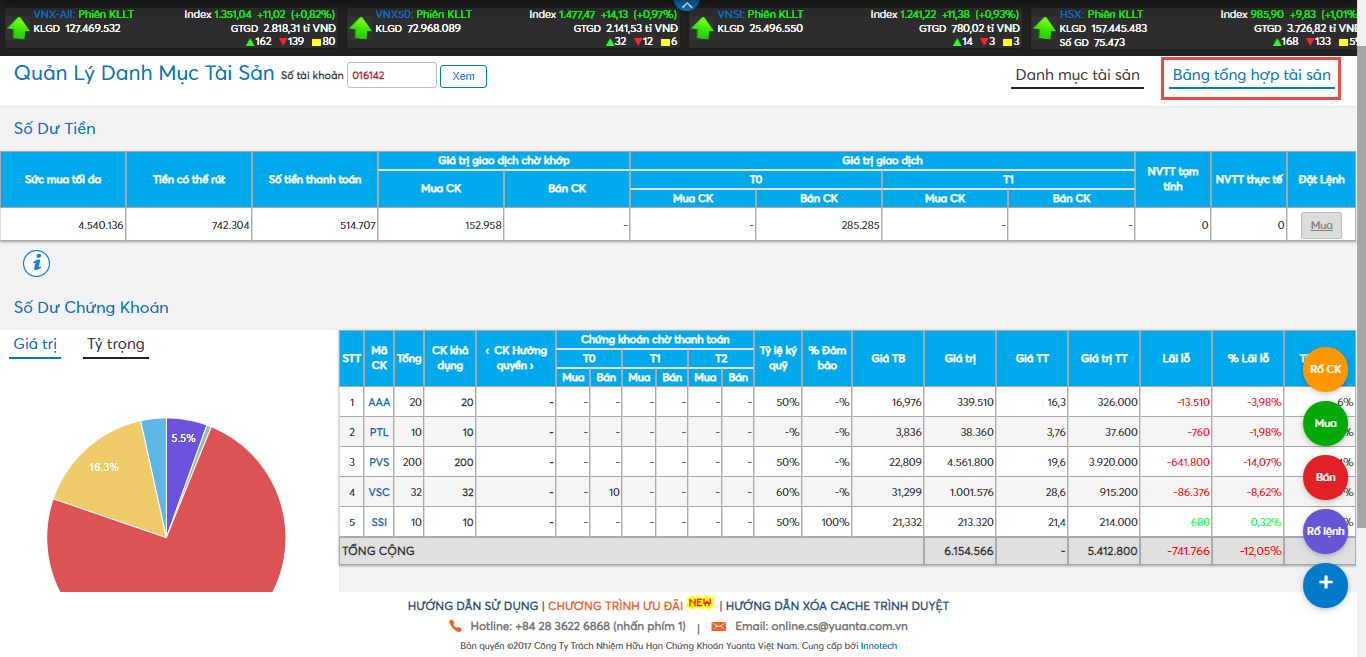Click the Xem button beside account number

pyautogui.click(x=463, y=76)
